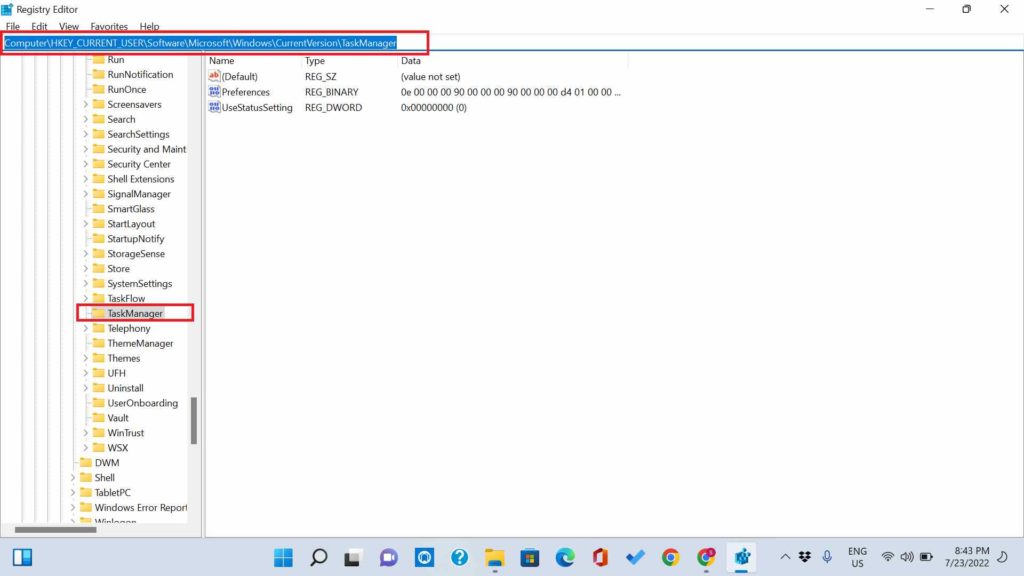Expand the SearchSettings key
This screenshot has height=576, width=1024.
click(x=86, y=135)
